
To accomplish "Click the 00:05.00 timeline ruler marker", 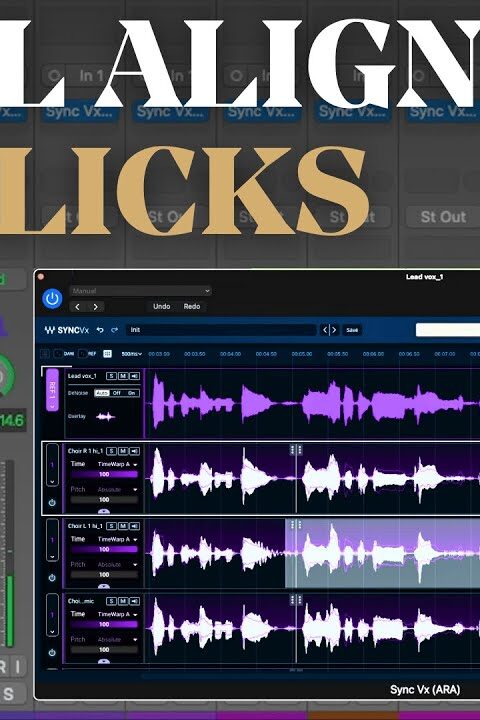I will pyautogui.click(x=302, y=354).
